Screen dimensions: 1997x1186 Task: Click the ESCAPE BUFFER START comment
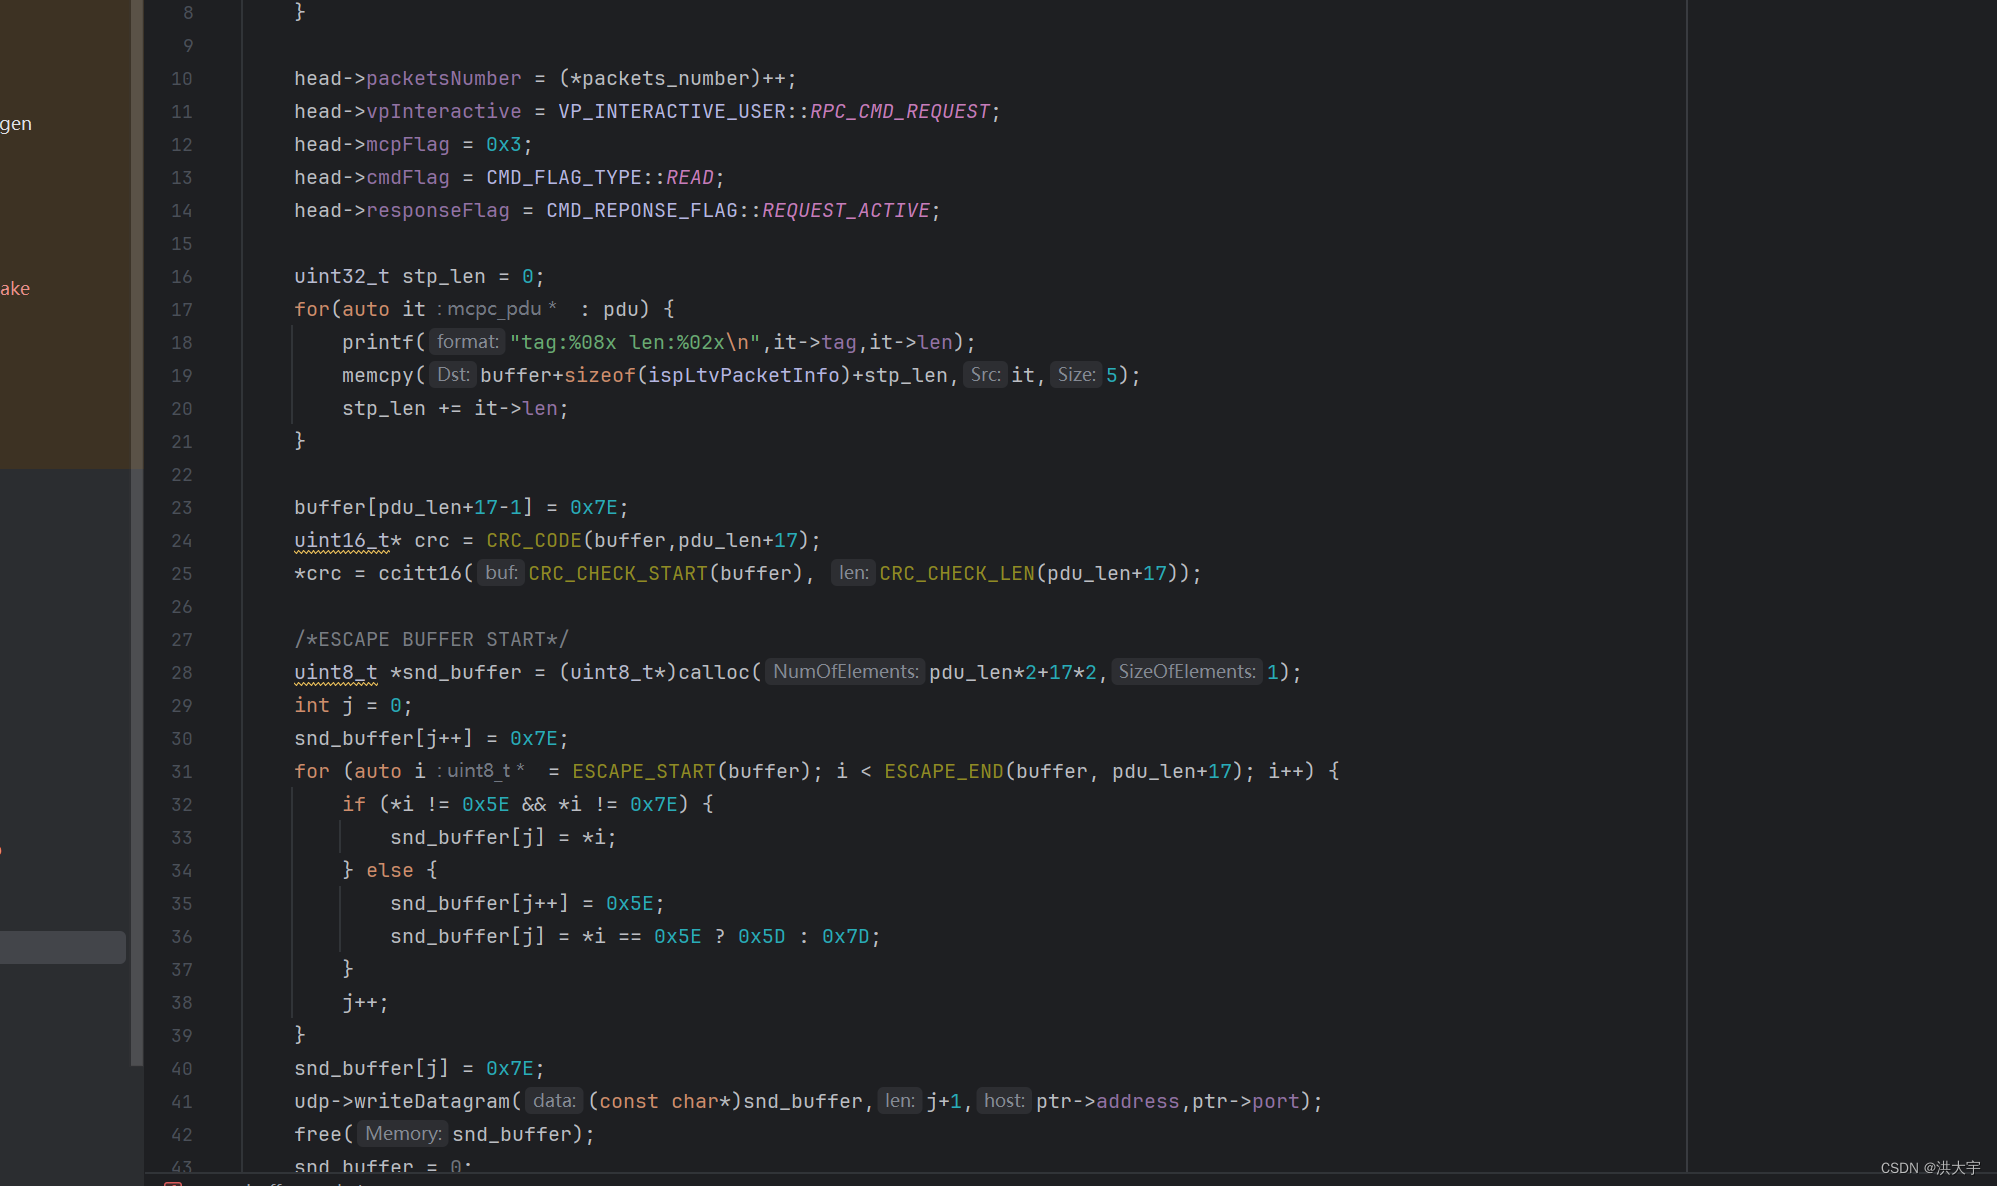pyautogui.click(x=432, y=640)
